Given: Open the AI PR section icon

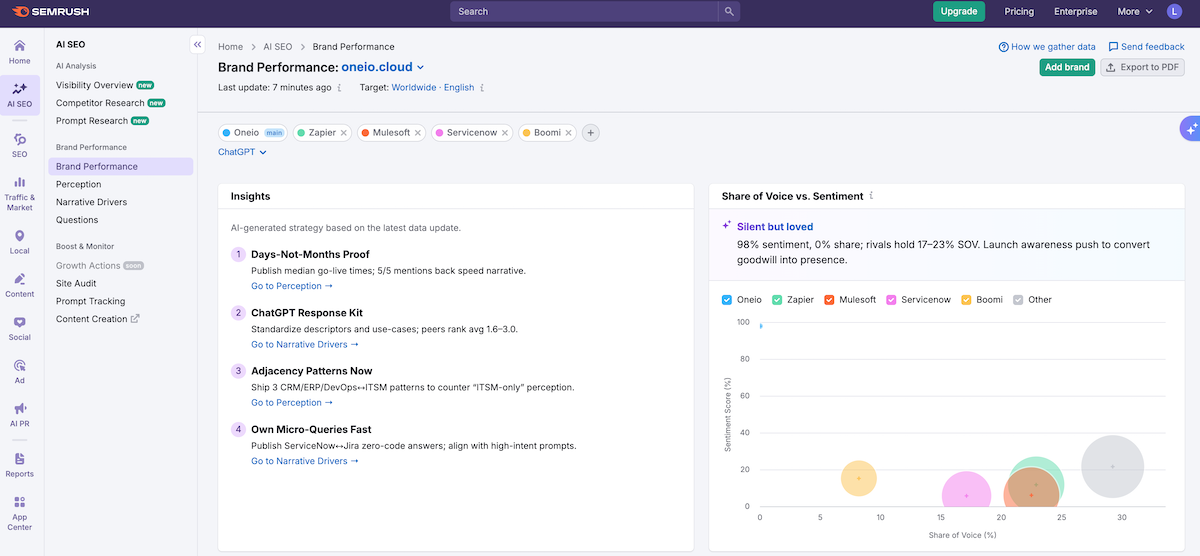Looking at the screenshot, I should pos(20,415).
